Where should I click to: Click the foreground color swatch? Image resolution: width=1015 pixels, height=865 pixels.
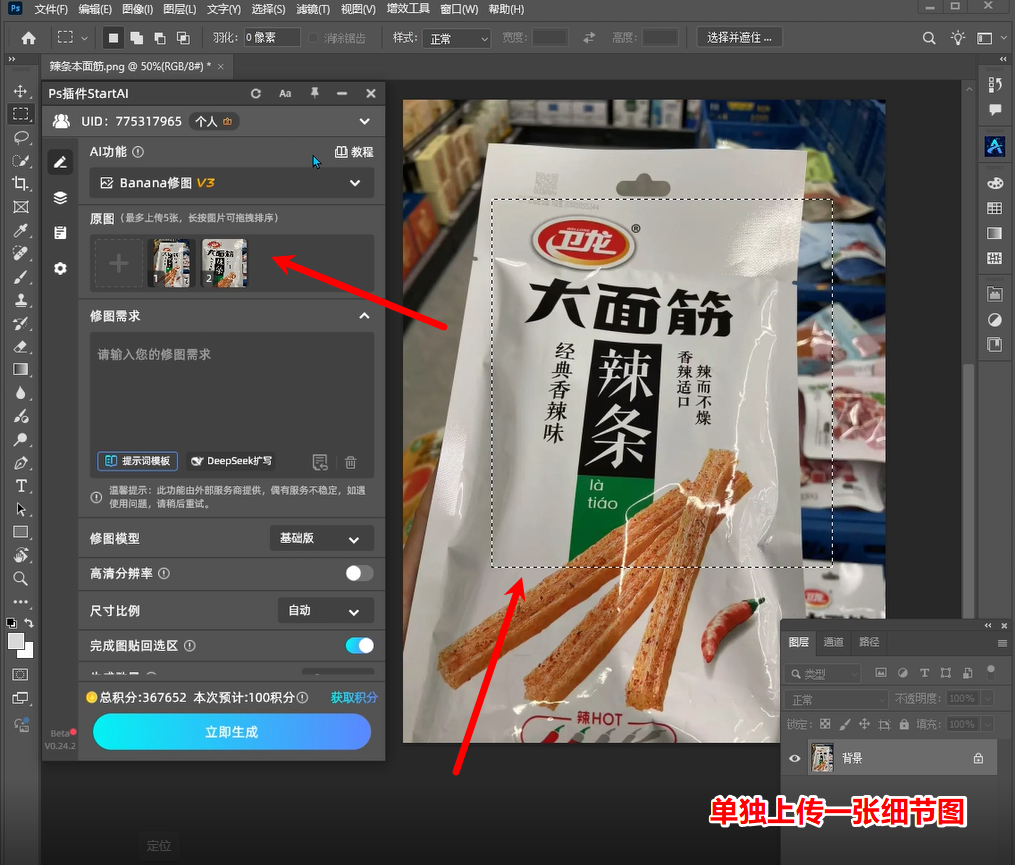coord(16,641)
